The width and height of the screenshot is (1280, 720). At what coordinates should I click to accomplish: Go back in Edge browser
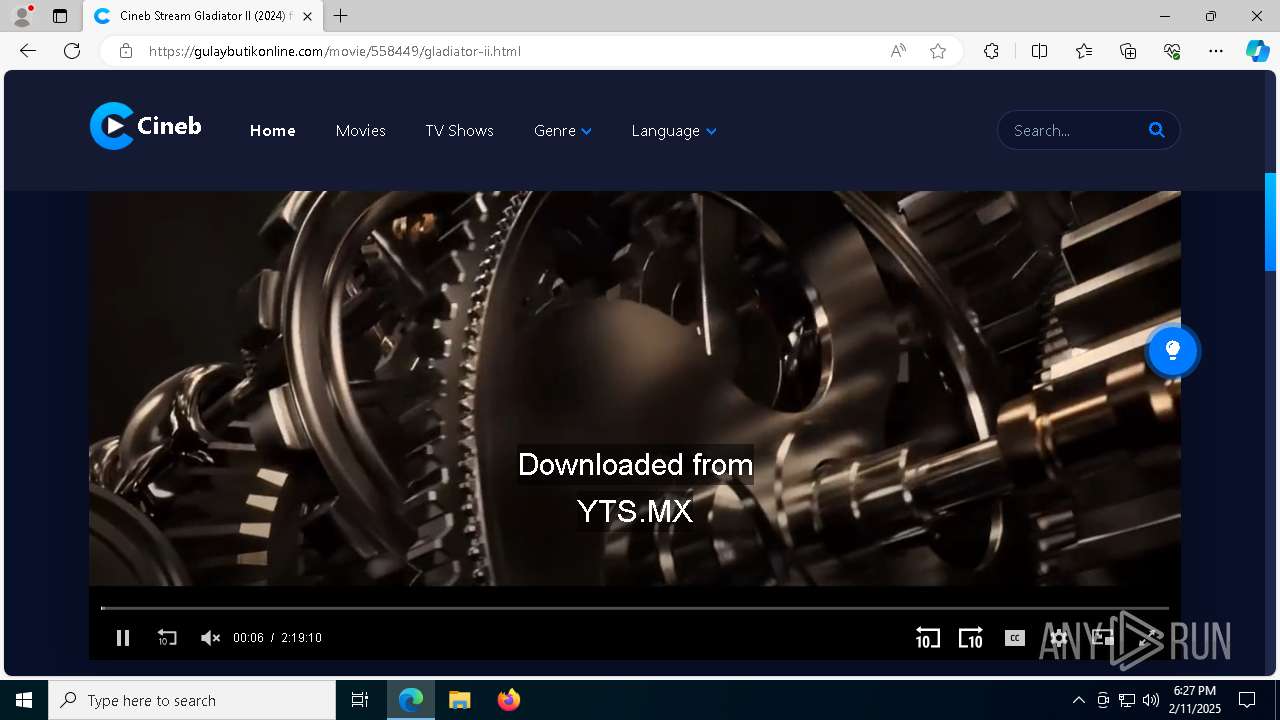(28, 51)
